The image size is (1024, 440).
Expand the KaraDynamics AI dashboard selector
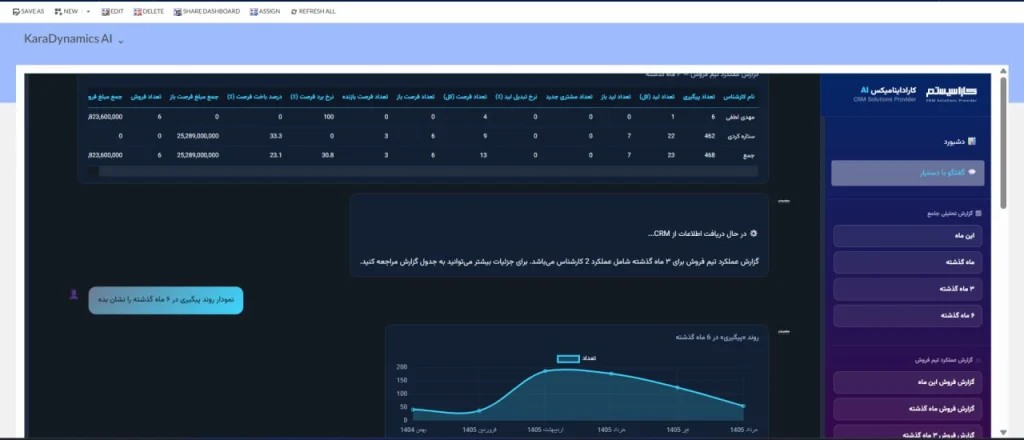(x=121, y=40)
